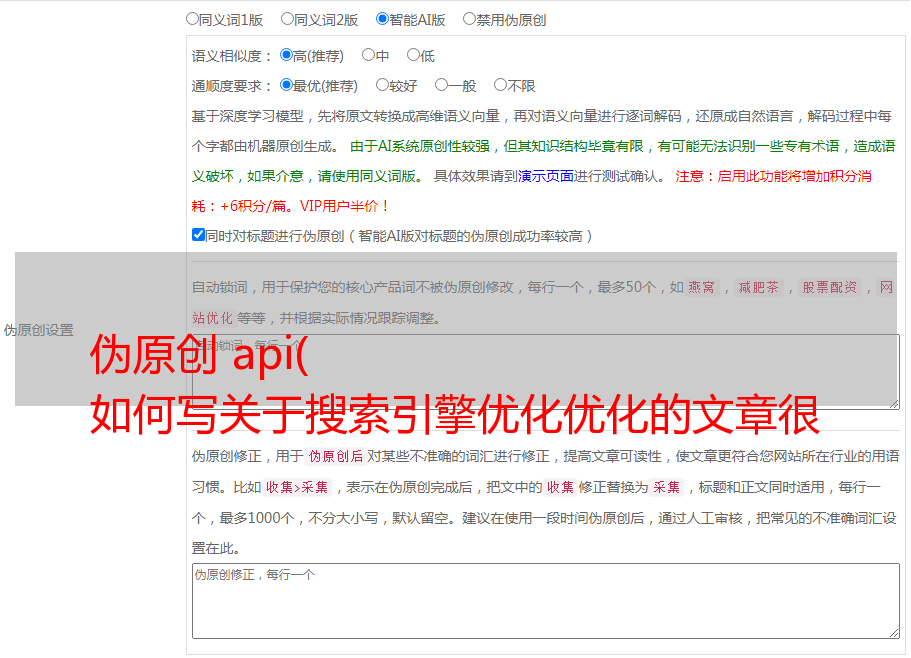Set 通顺度要求 to 一般
This screenshot has height=658, width=911.
point(442,86)
